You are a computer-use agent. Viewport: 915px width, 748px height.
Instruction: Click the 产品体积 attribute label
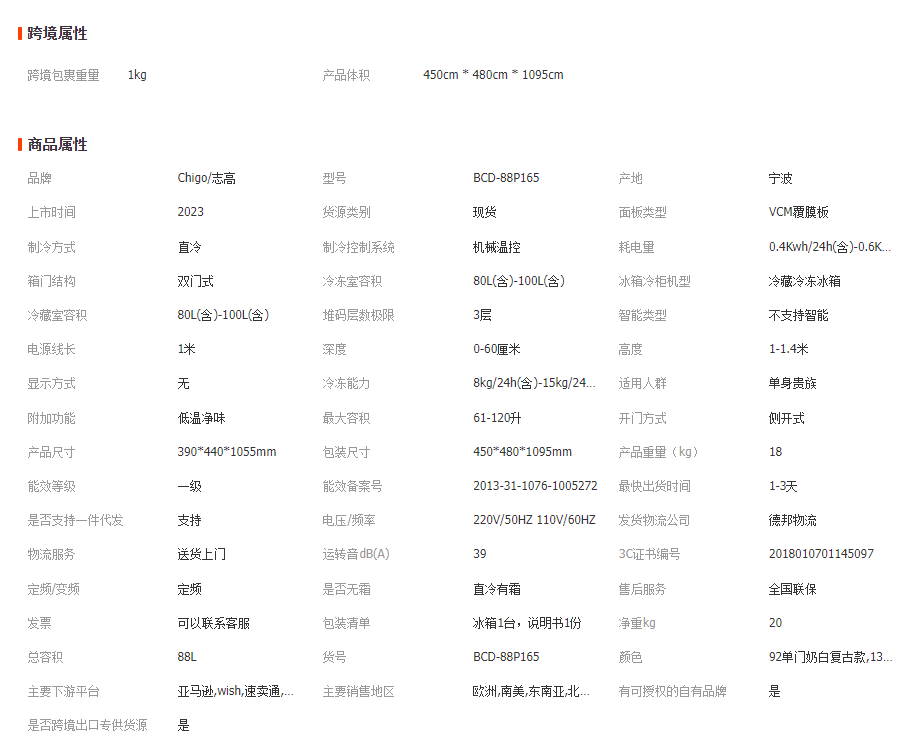click(x=346, y=75)
